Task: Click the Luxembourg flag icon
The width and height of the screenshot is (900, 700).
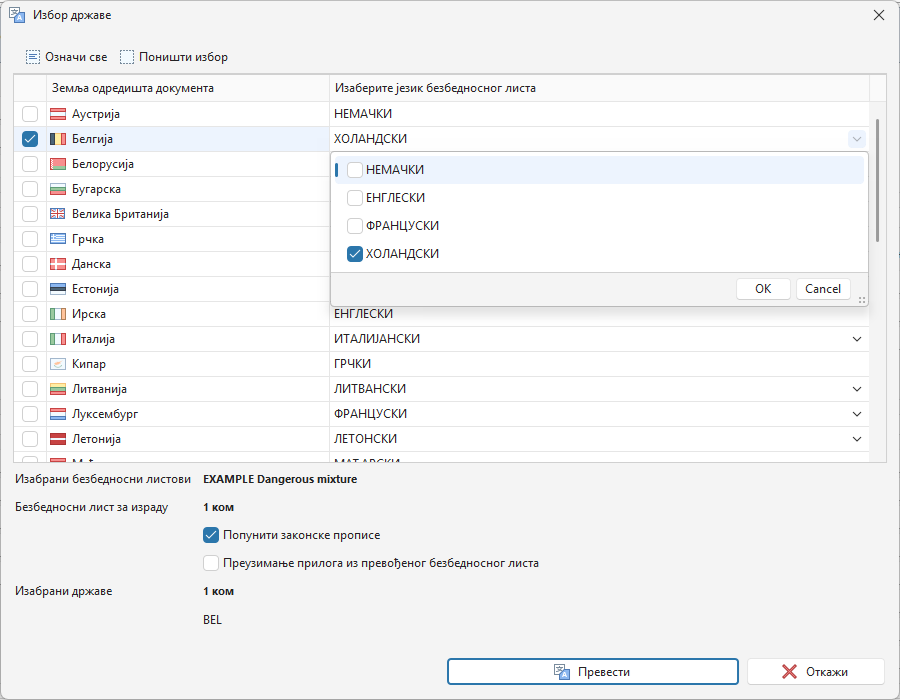Action: (58, 414)
